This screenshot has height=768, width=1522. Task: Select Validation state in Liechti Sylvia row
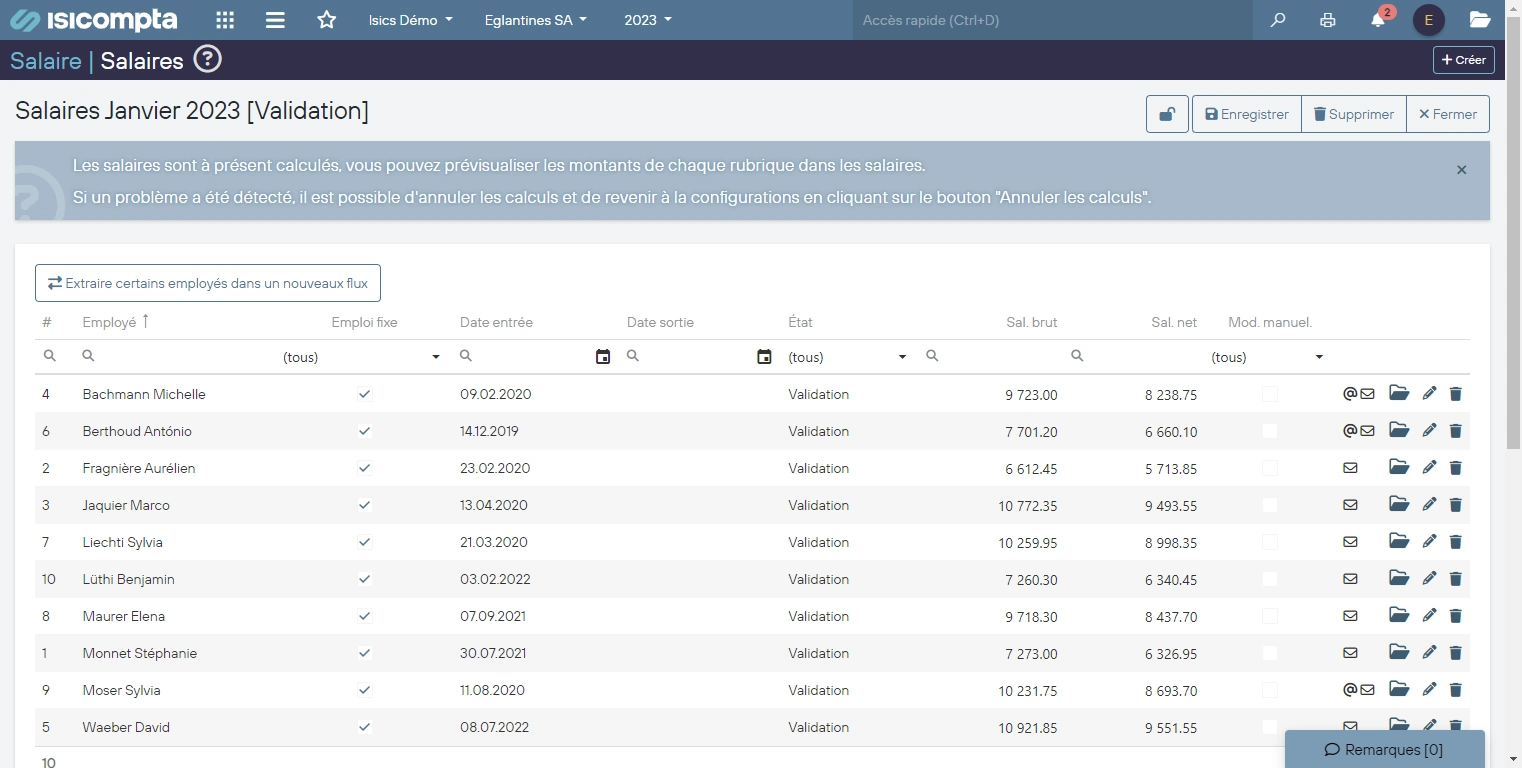(x=818, y=542)
